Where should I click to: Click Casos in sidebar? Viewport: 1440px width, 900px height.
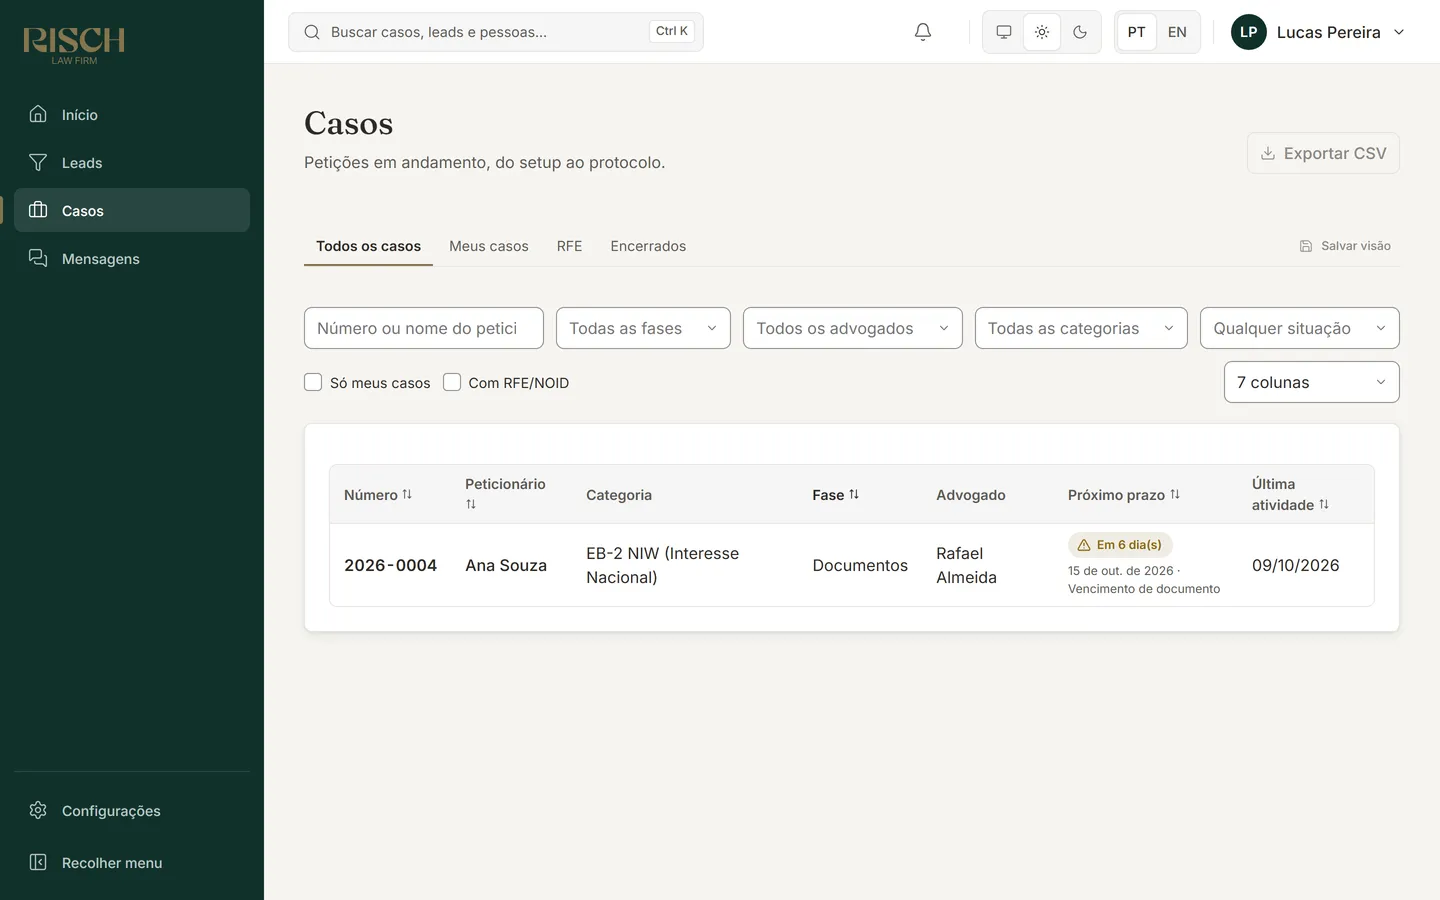(132, 210)
